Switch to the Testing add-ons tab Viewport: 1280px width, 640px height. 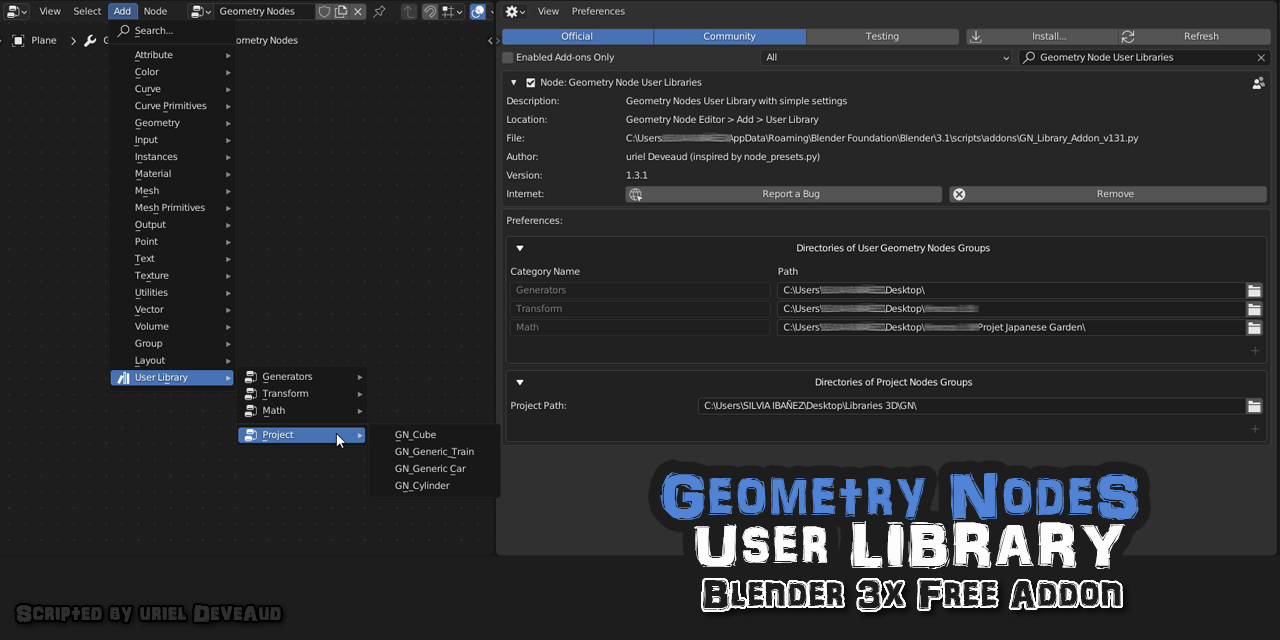coord(882,36)
